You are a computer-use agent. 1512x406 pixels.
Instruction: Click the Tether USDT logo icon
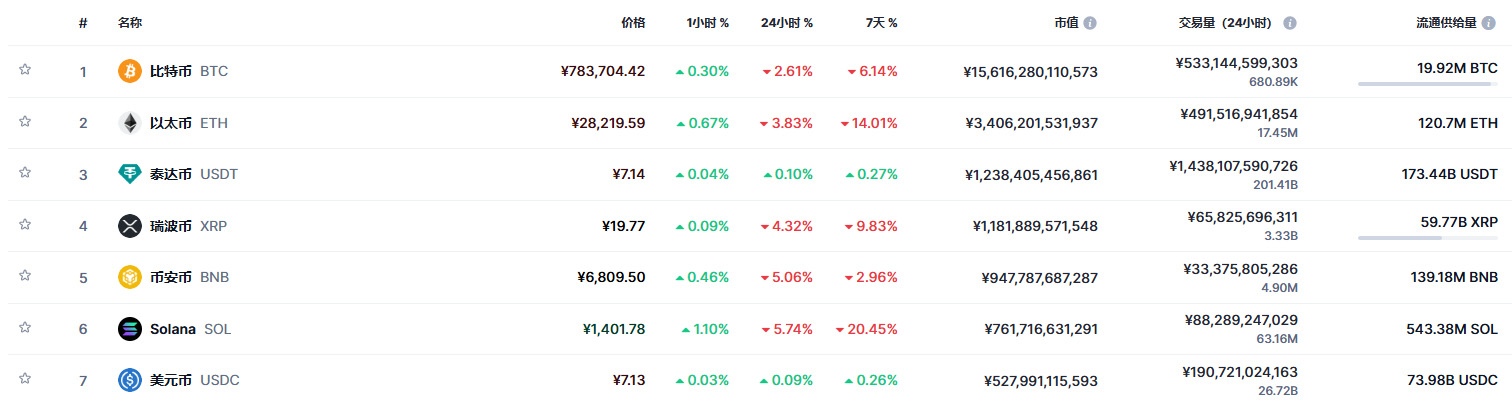pos(130,174)
